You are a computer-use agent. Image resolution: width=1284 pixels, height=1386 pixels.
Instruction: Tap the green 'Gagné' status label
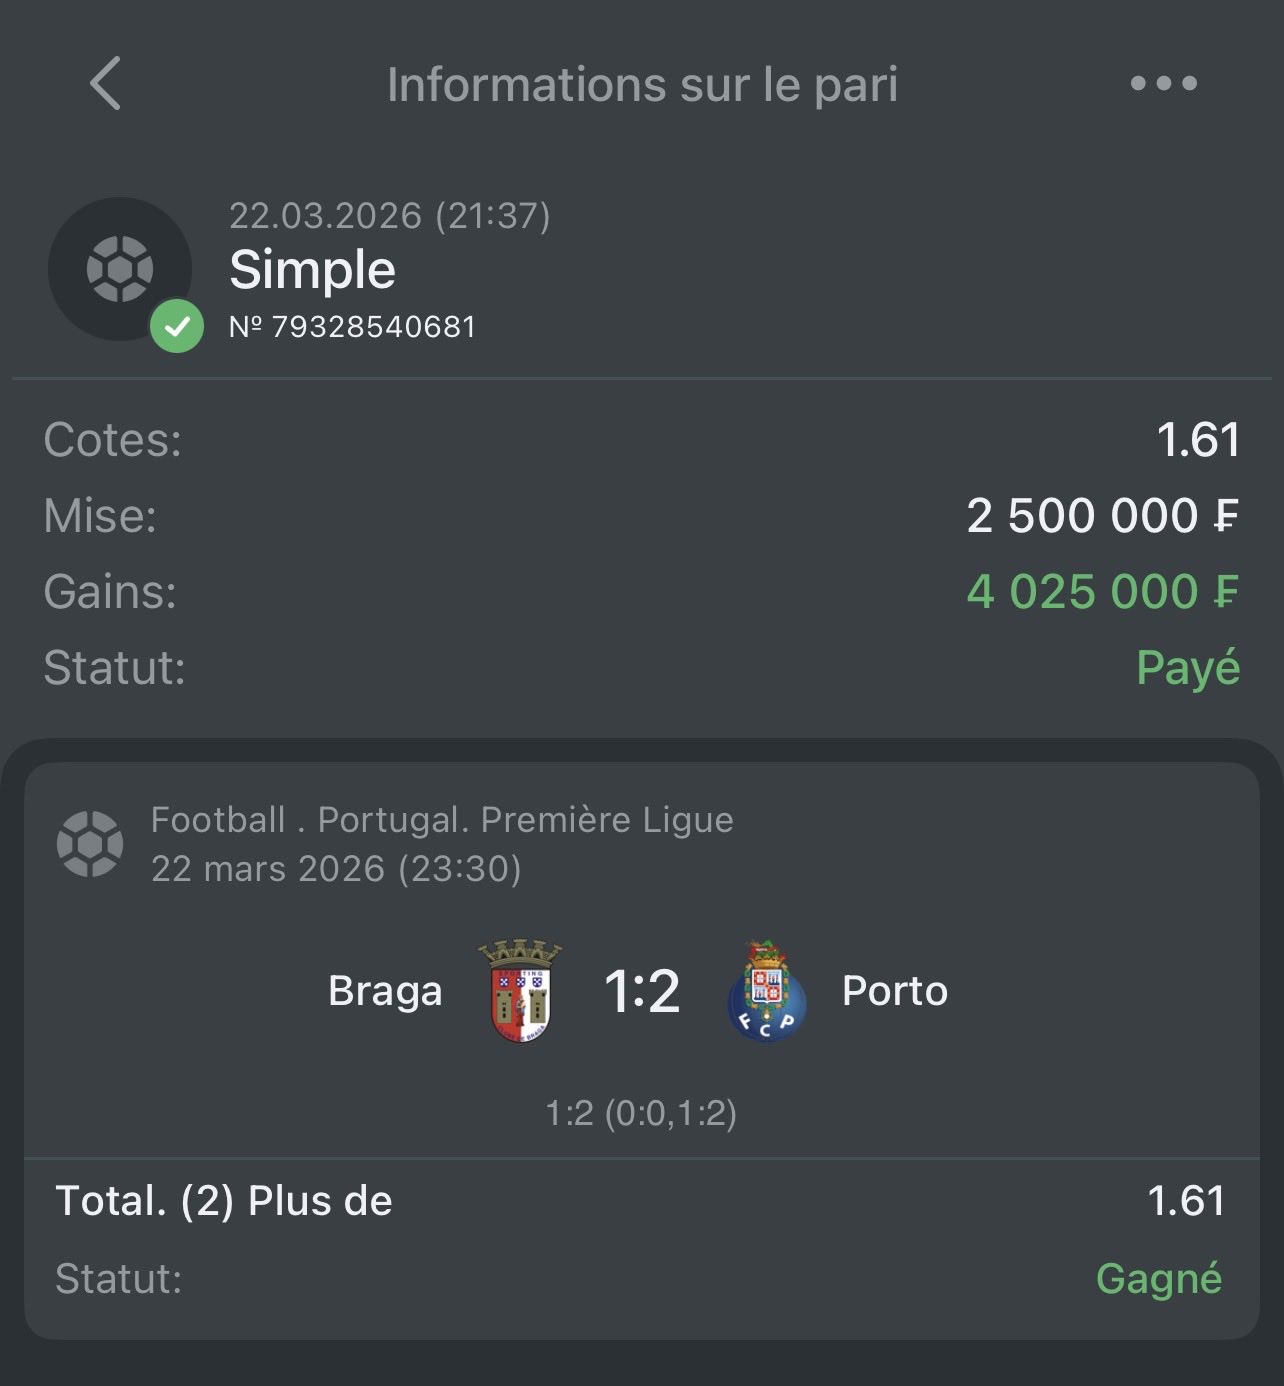click(1158, 1279)
